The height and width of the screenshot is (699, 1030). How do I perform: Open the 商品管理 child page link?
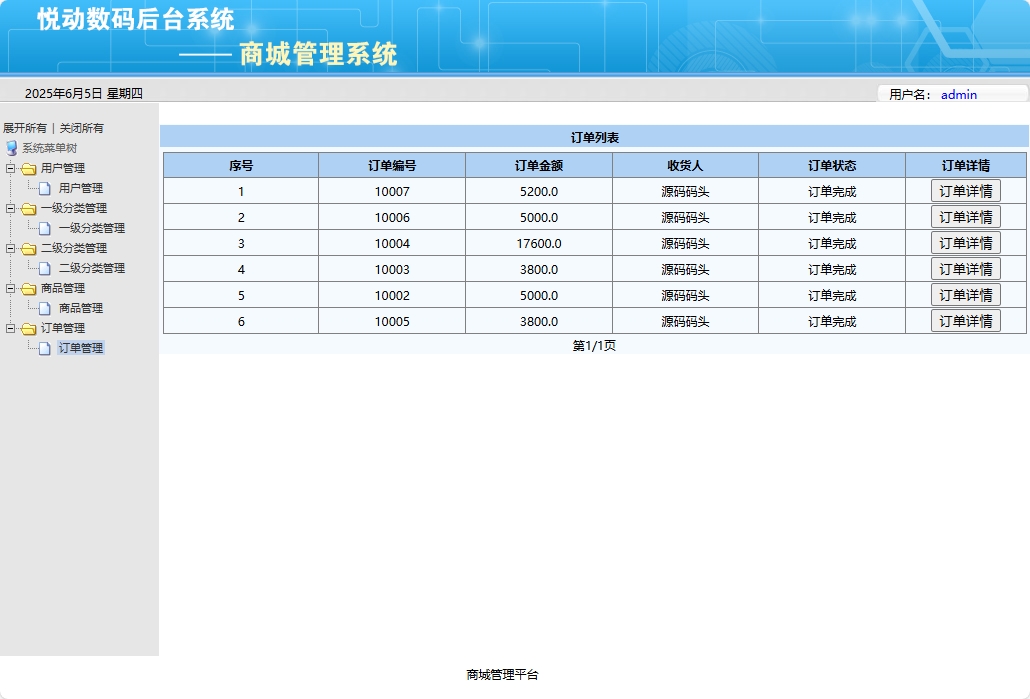coord(81,308)
